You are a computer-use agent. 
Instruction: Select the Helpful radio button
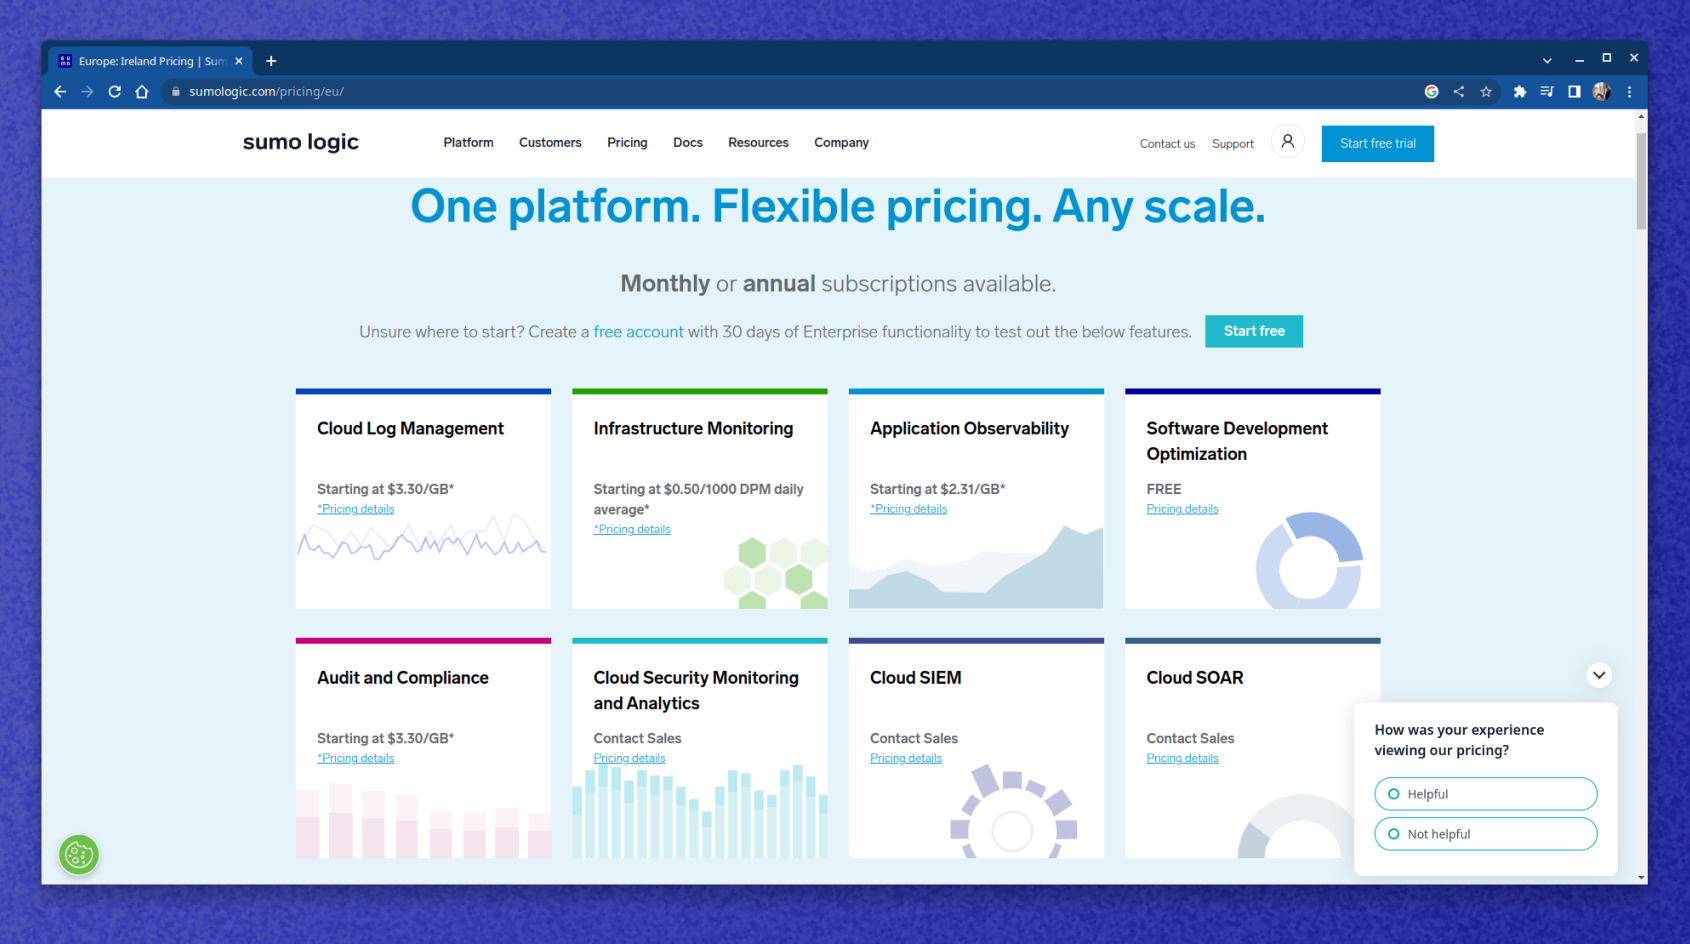pos(1393,793)
